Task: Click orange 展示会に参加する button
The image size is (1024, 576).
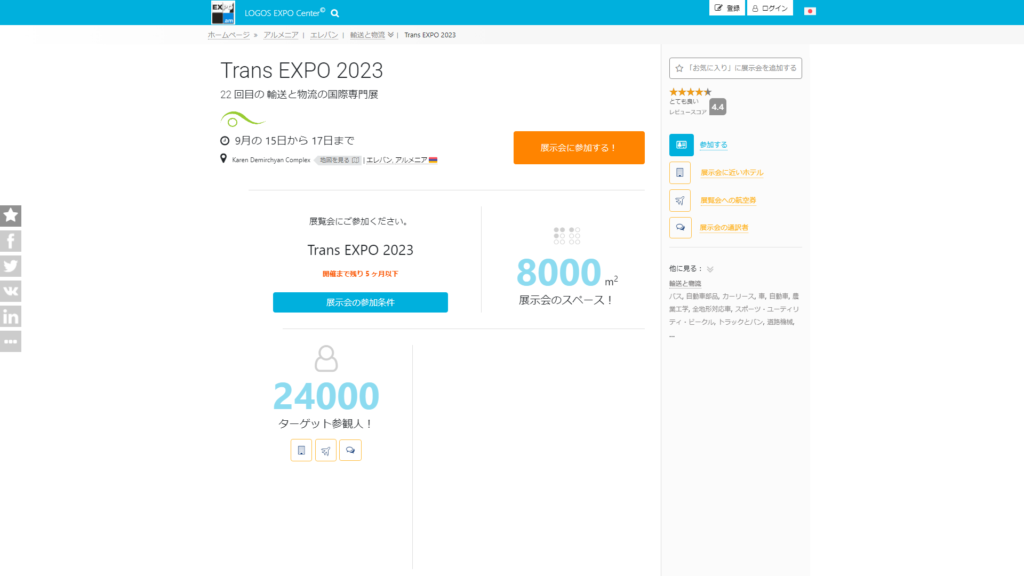Action: (x=579, y=148)
